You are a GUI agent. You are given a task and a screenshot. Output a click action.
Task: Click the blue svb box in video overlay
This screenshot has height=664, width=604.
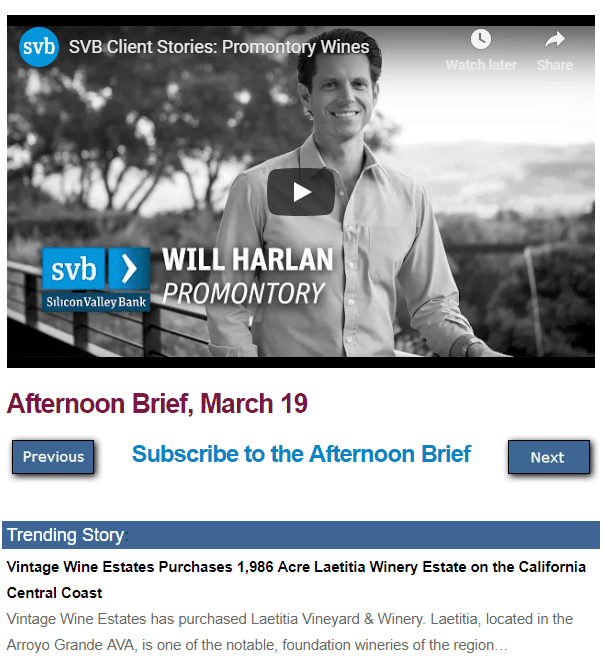coord(74,269)
